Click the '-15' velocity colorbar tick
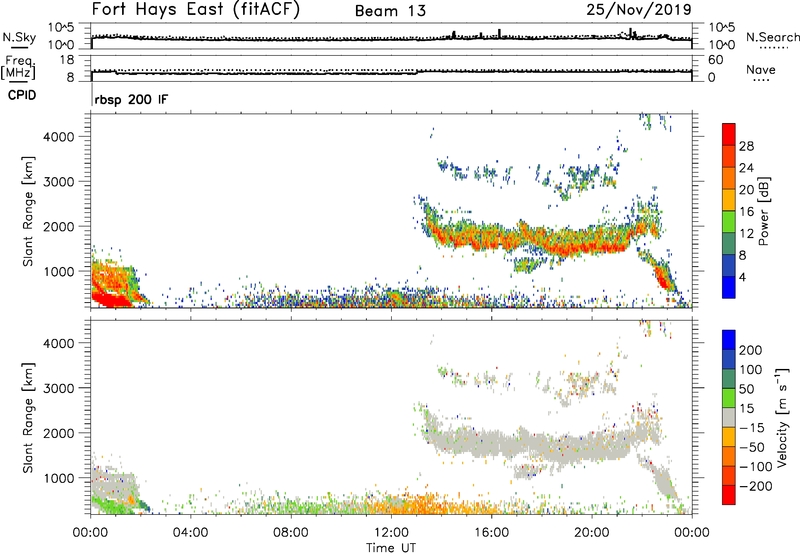Screen dimensions: 800x554 coord(752,427)
